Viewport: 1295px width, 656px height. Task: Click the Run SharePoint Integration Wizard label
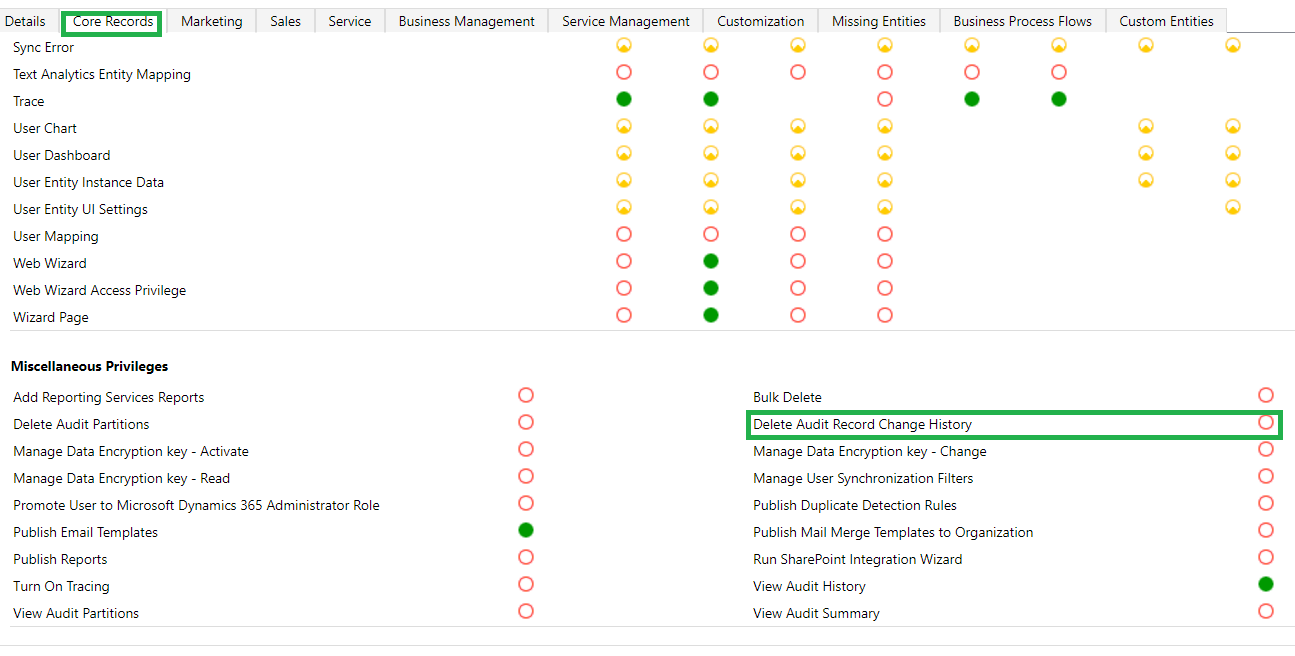coord(858,559)
